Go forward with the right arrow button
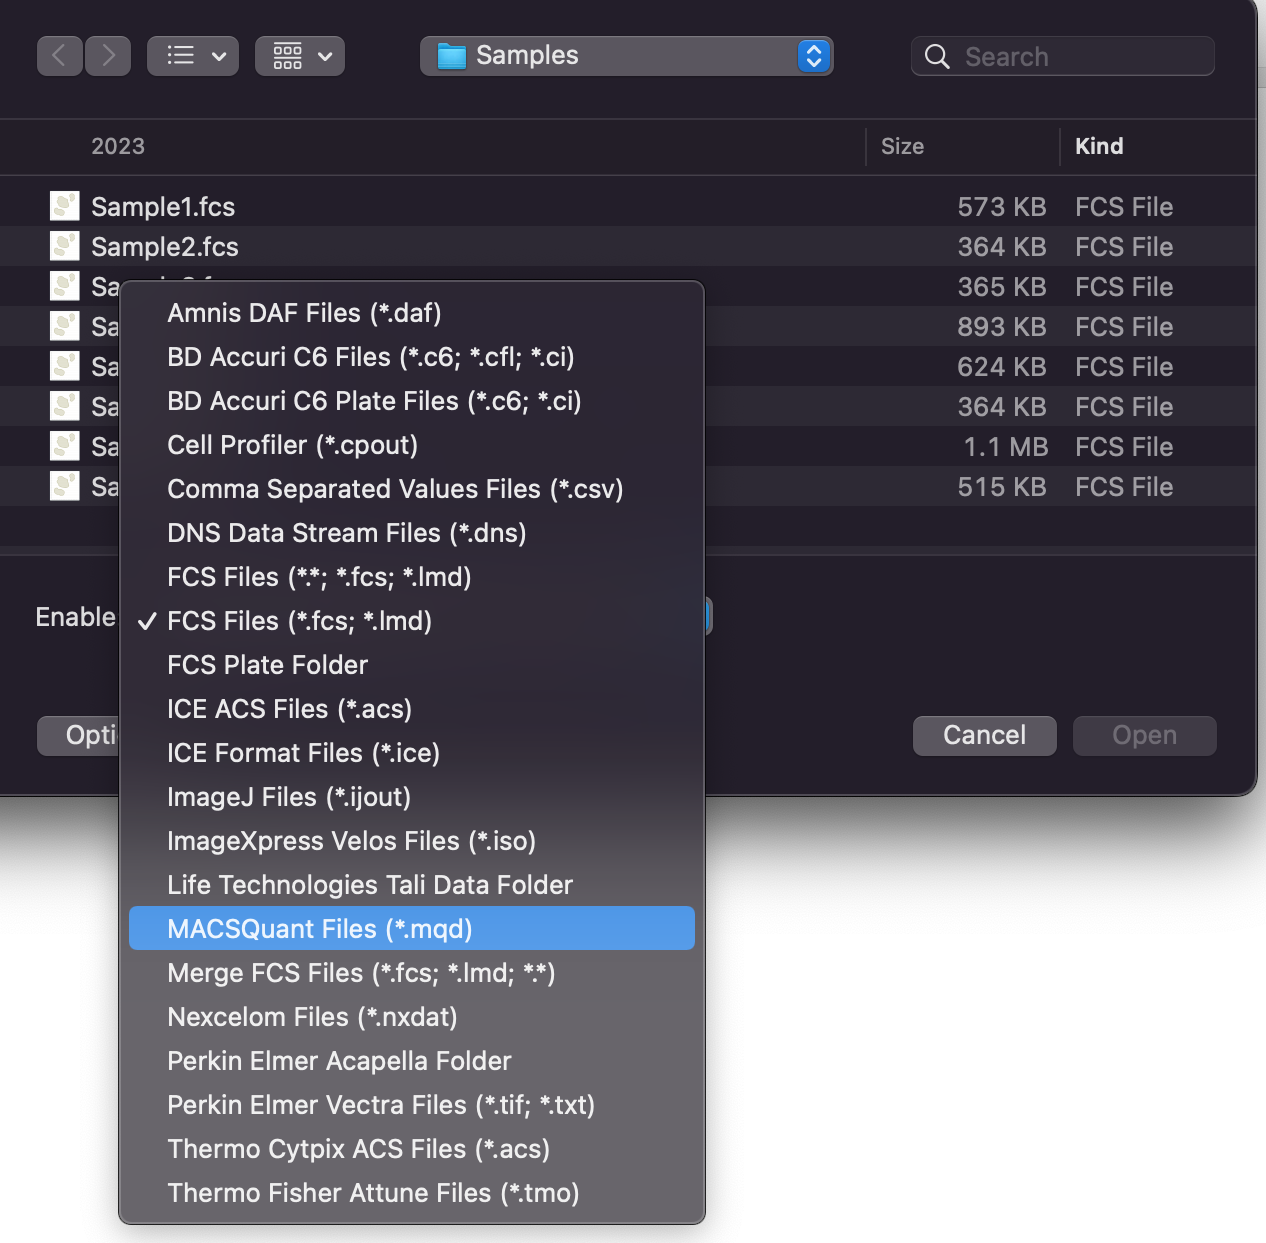This screenshot has width=1266, height=1243. click(108, 56)
